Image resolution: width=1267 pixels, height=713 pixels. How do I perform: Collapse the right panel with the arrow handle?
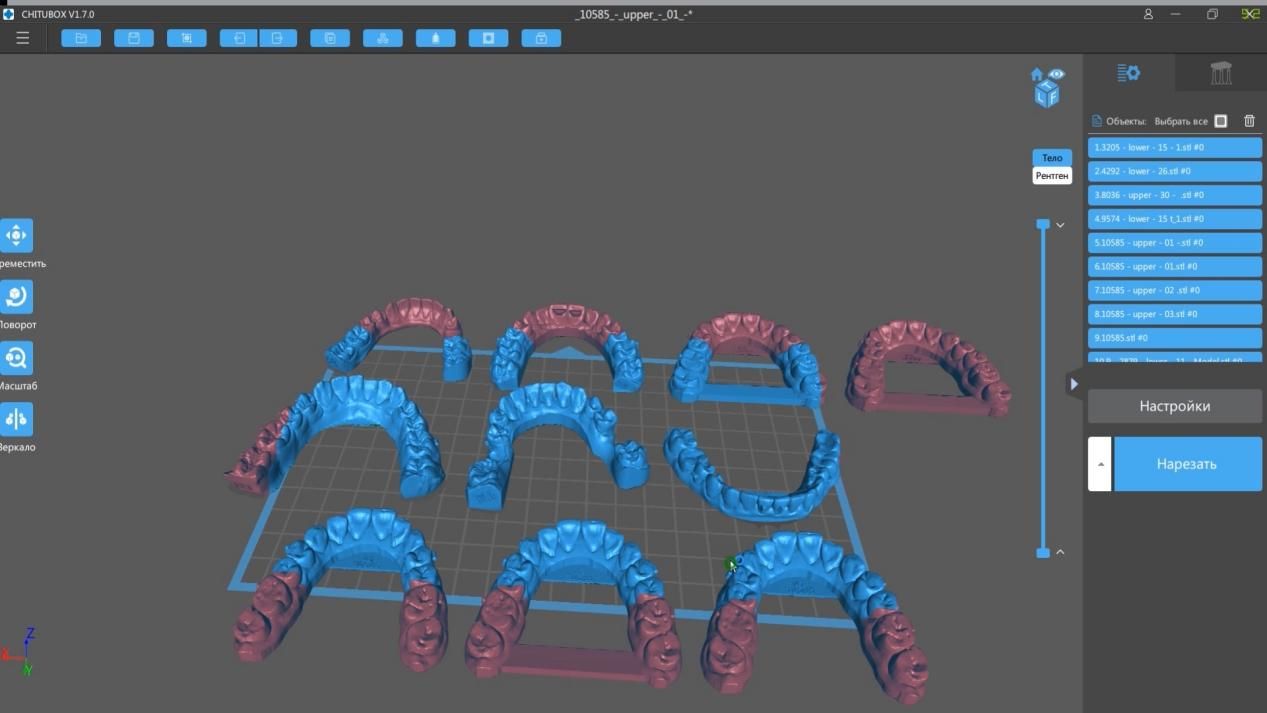pos(1074,383)
